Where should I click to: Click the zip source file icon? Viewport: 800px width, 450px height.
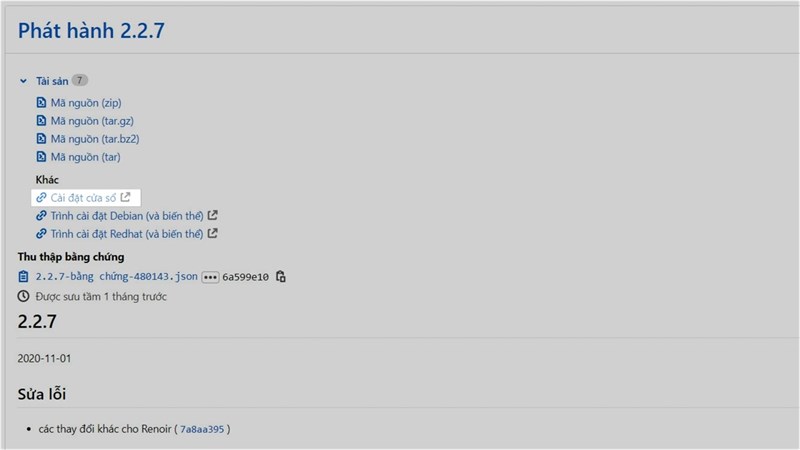pos(41,103)
